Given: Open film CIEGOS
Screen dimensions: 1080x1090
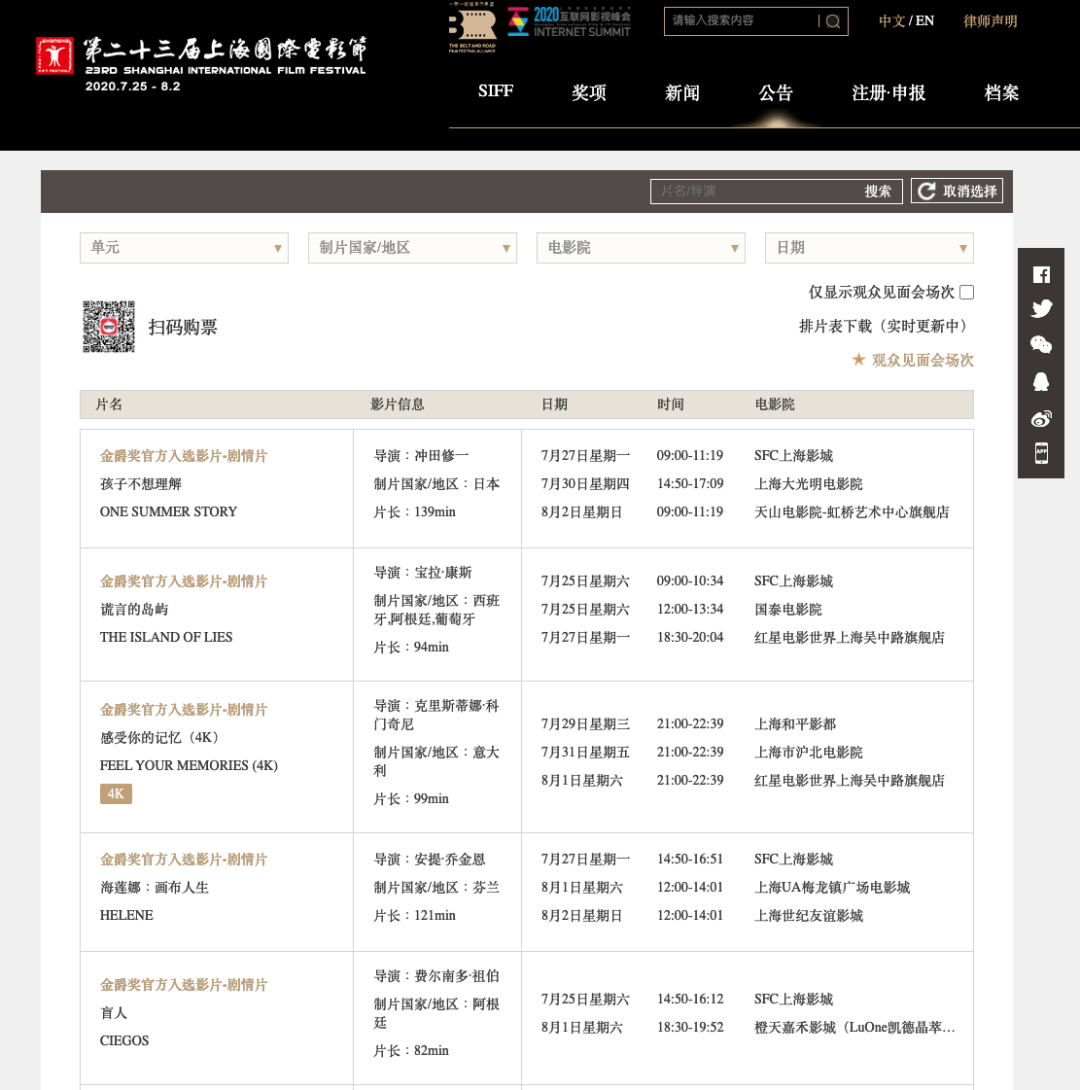Looking at the screenshot, I should tap(124, 1041).
